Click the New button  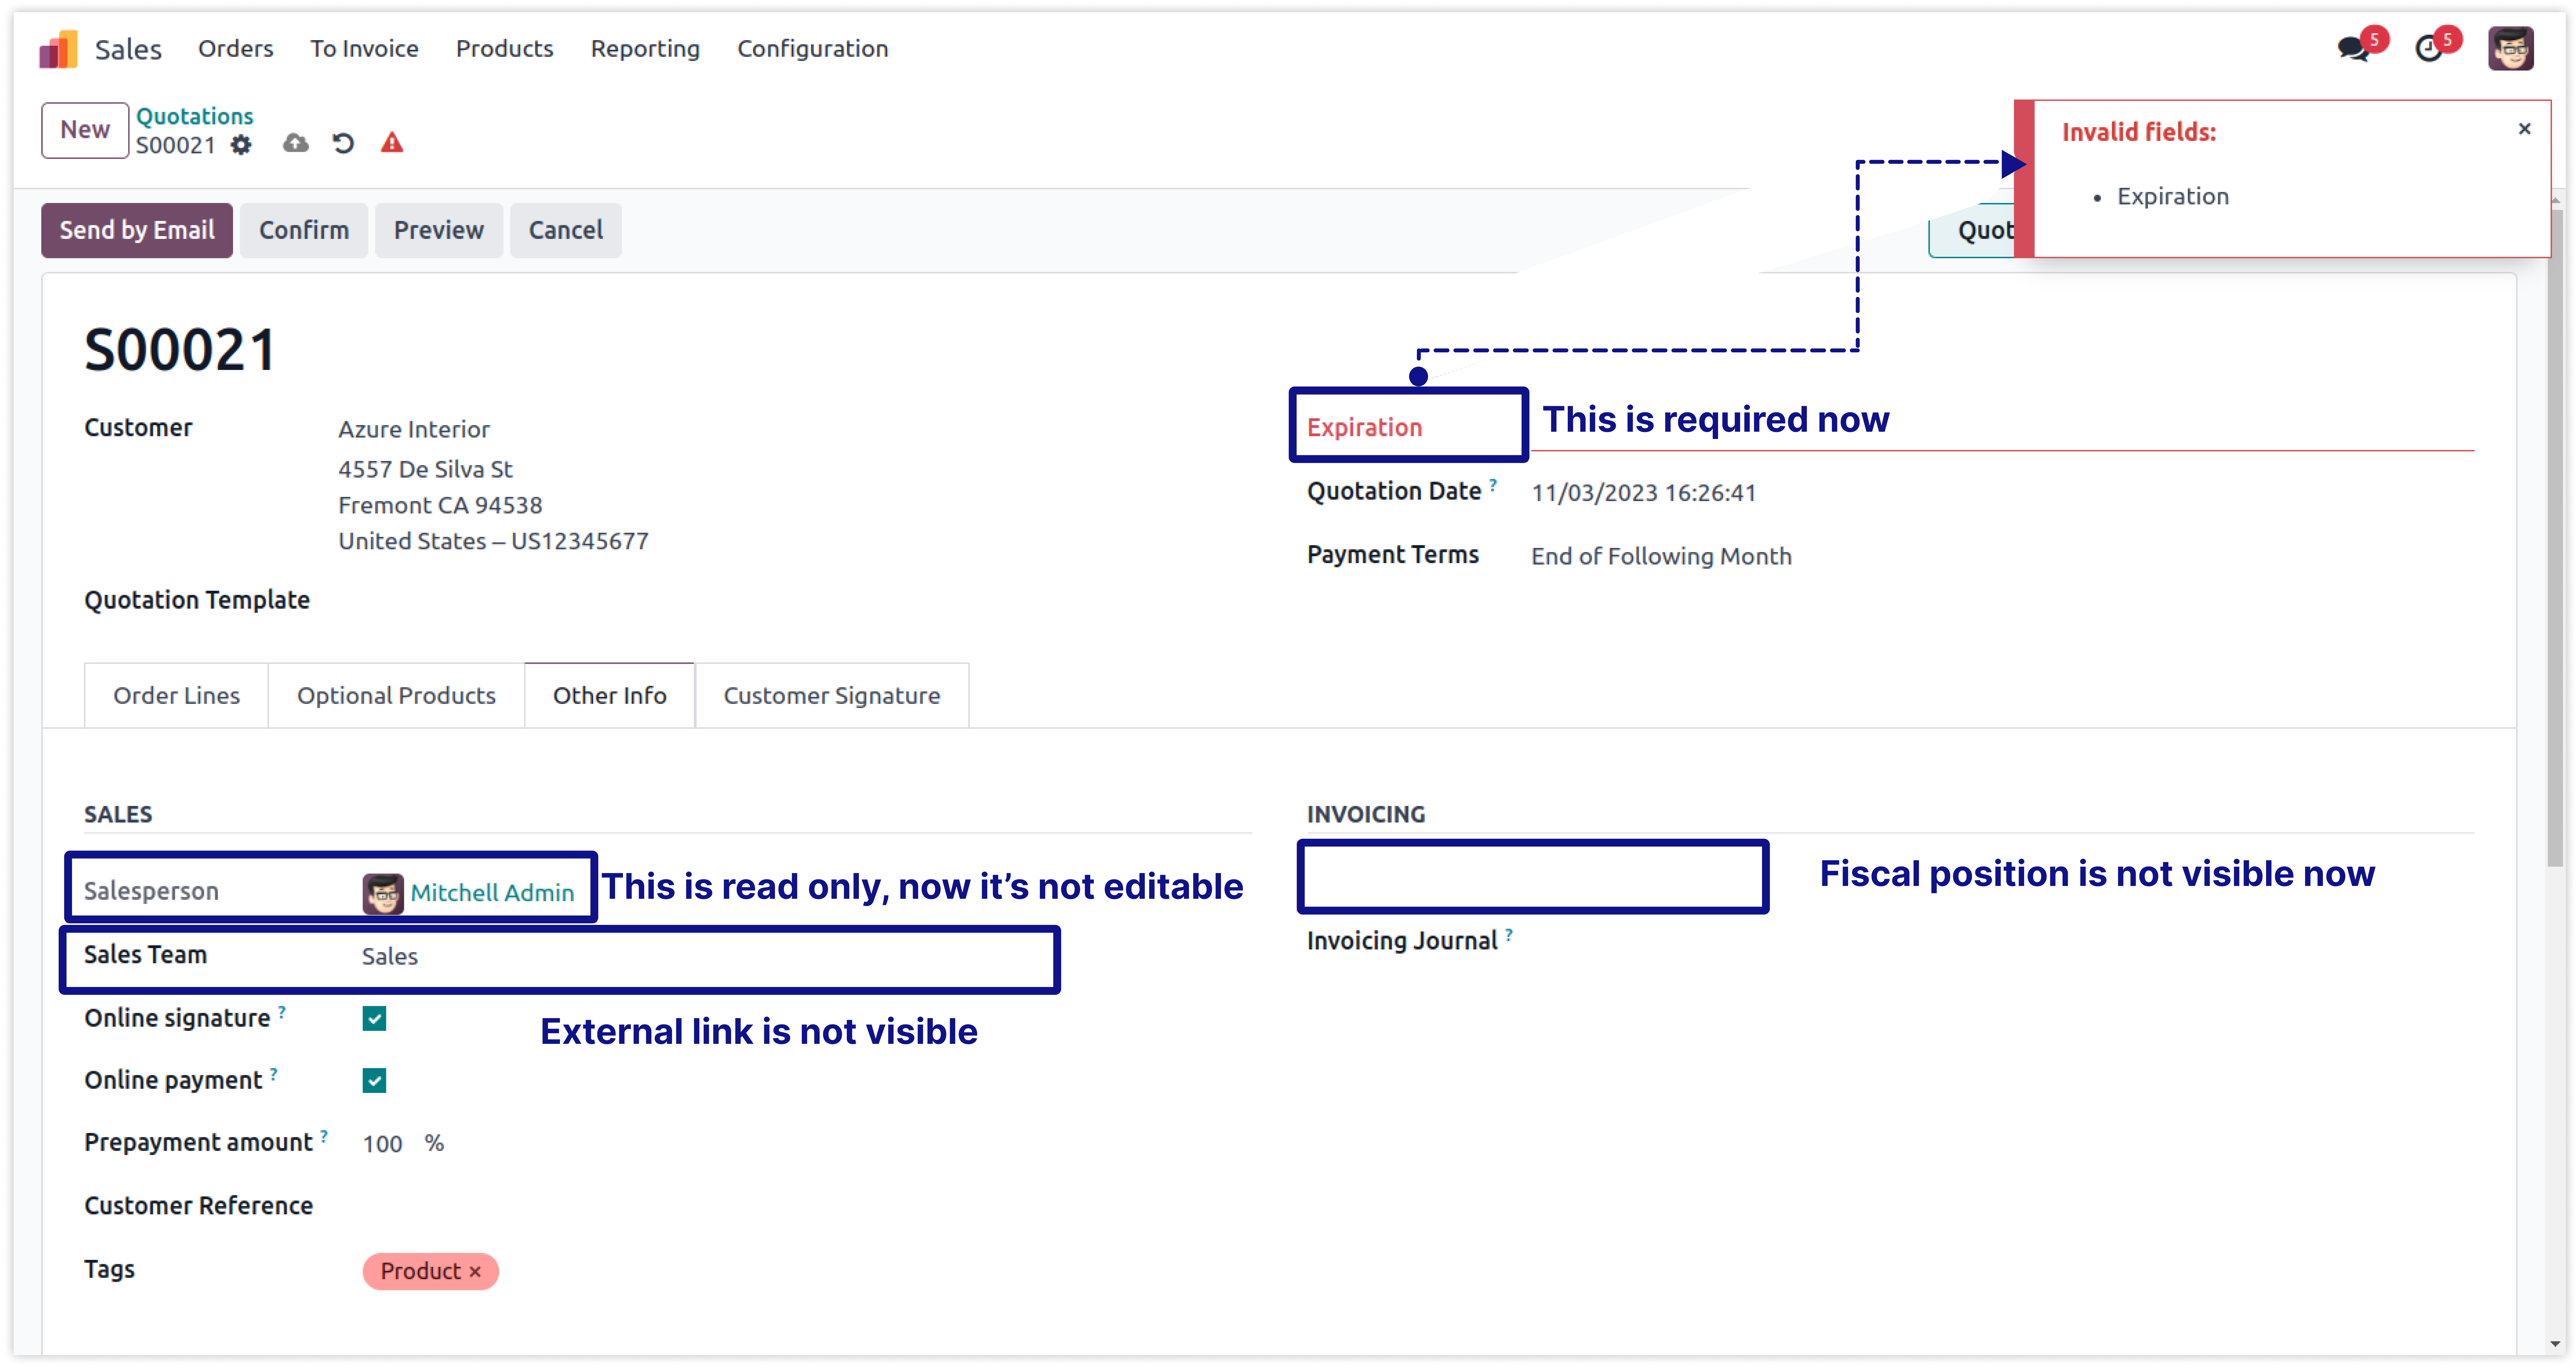85,130
